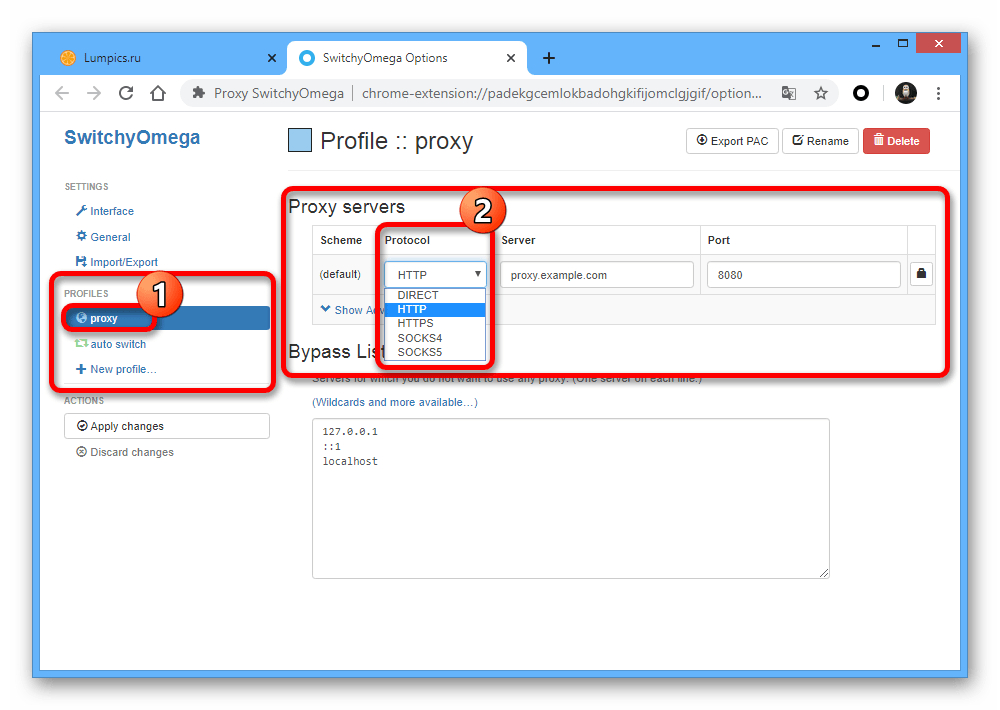The height and width of the screenshot is (710, 1000).
Task: Open the Wildcards and more available link
Action: tap(395, 403)
